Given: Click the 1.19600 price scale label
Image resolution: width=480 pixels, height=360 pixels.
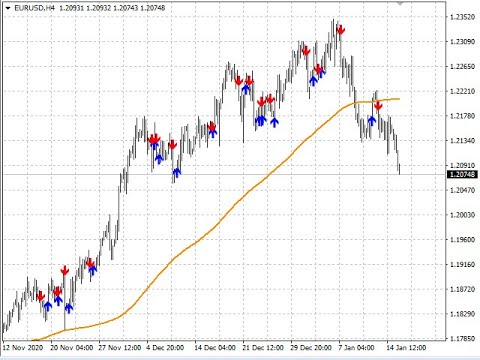Looking at the screenshot, I should click(462, 239).
